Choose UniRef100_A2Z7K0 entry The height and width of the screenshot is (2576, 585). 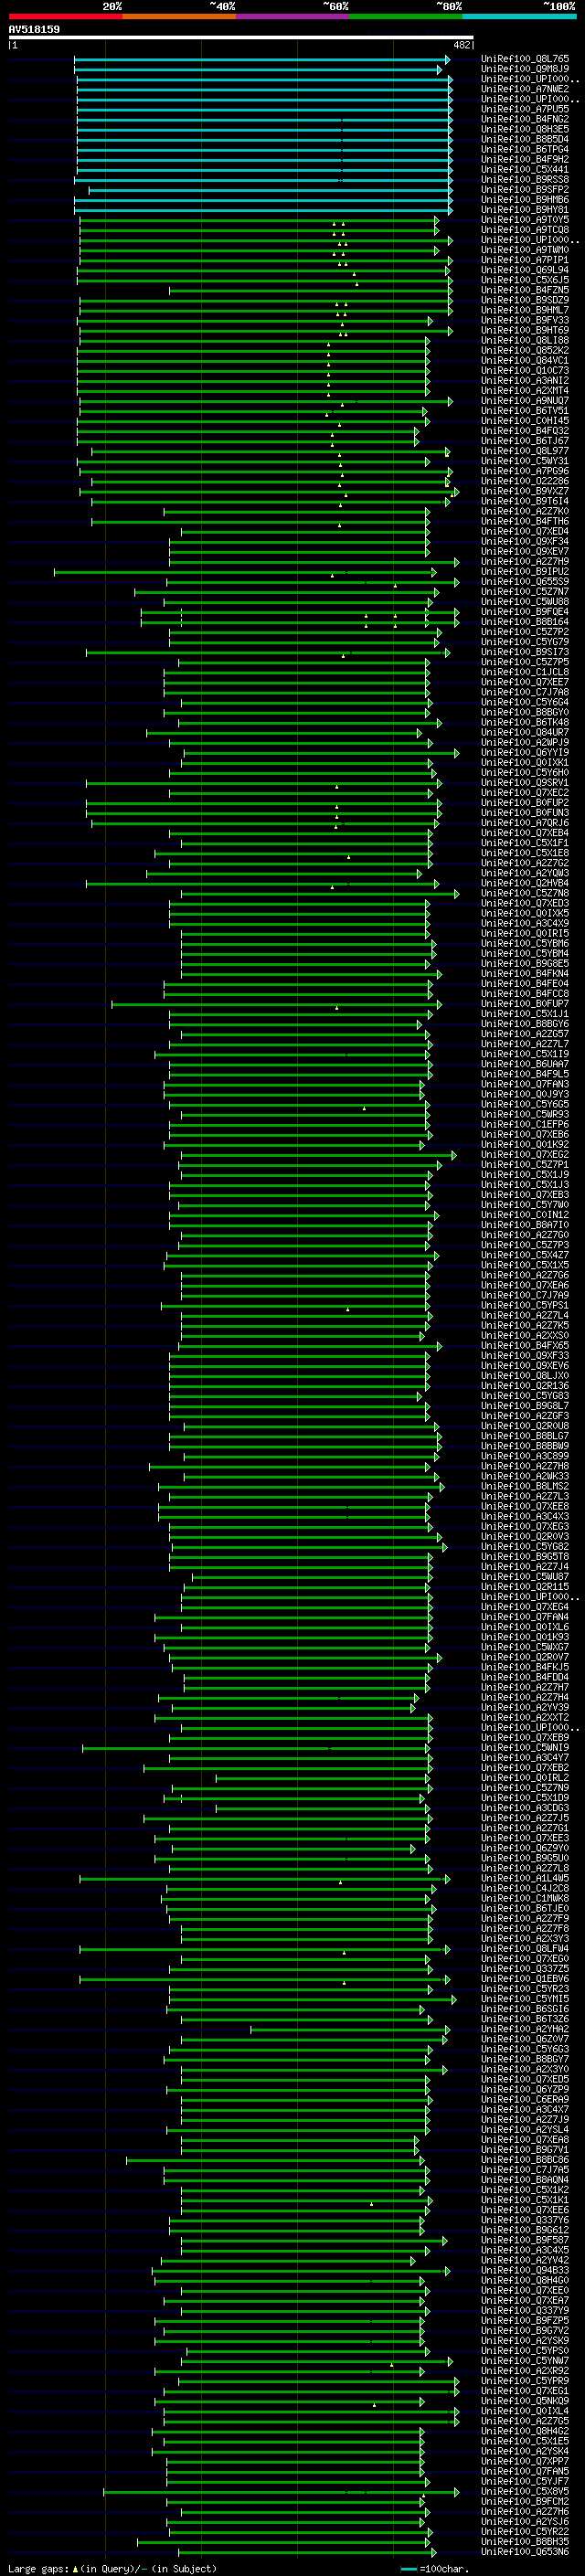pos(525,512)
